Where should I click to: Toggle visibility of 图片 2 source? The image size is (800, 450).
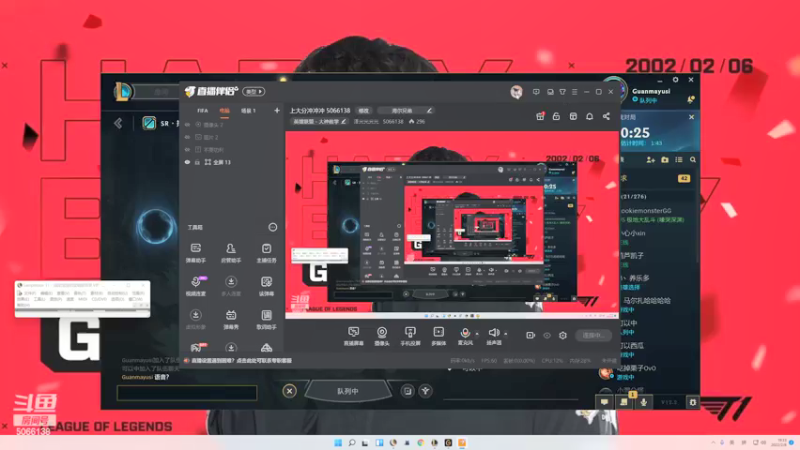point(187,137)
